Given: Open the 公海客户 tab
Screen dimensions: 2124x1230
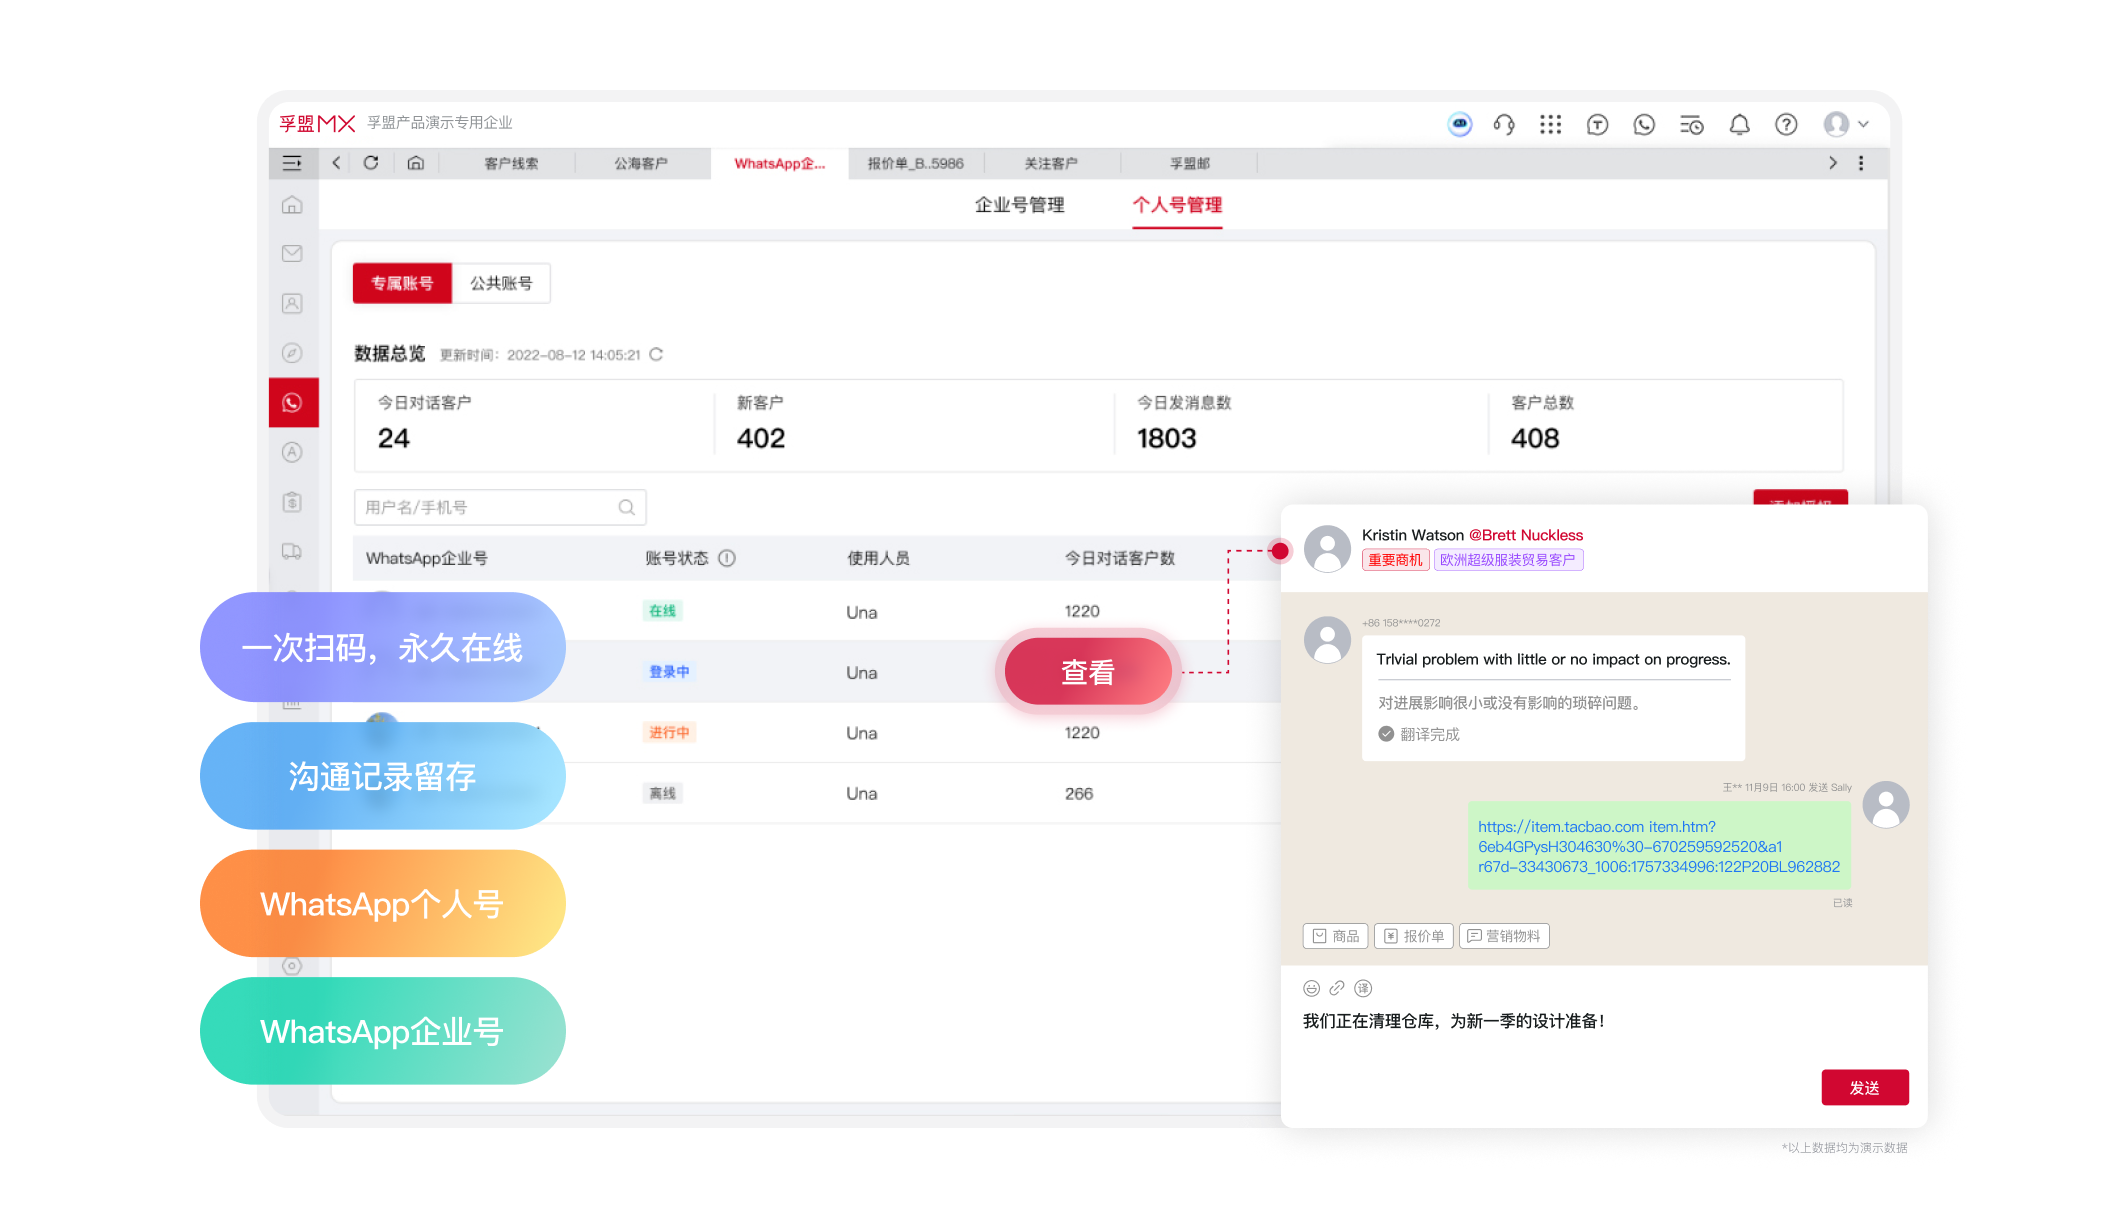Looking at the screenshot, I should click(x=641, y=163).
